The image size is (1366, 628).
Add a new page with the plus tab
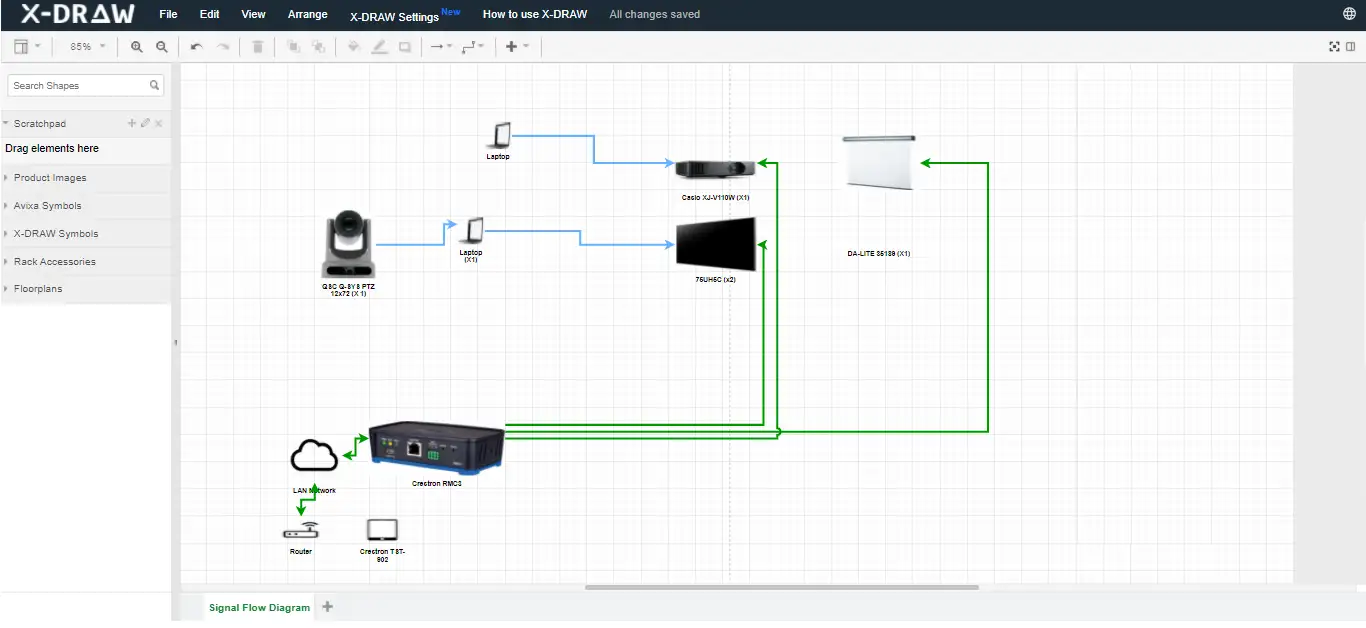click(x=327, y=607)
